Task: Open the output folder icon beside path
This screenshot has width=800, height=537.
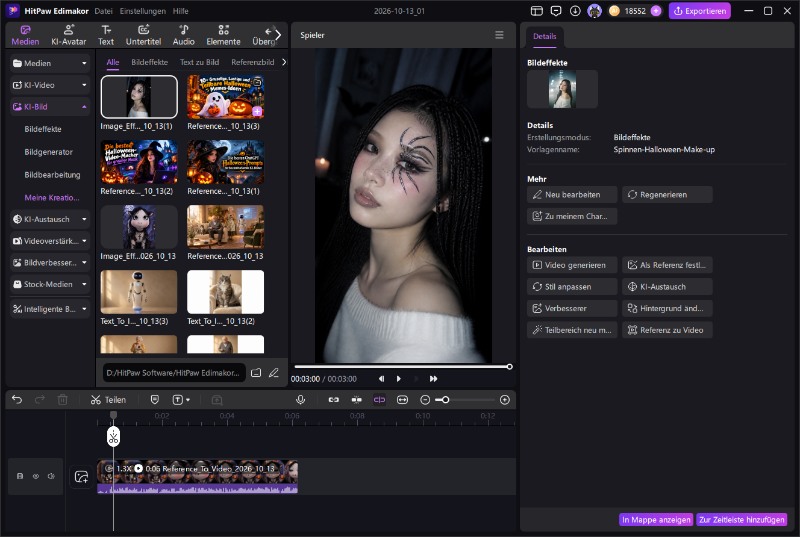Action: click(x=256, y=373)
